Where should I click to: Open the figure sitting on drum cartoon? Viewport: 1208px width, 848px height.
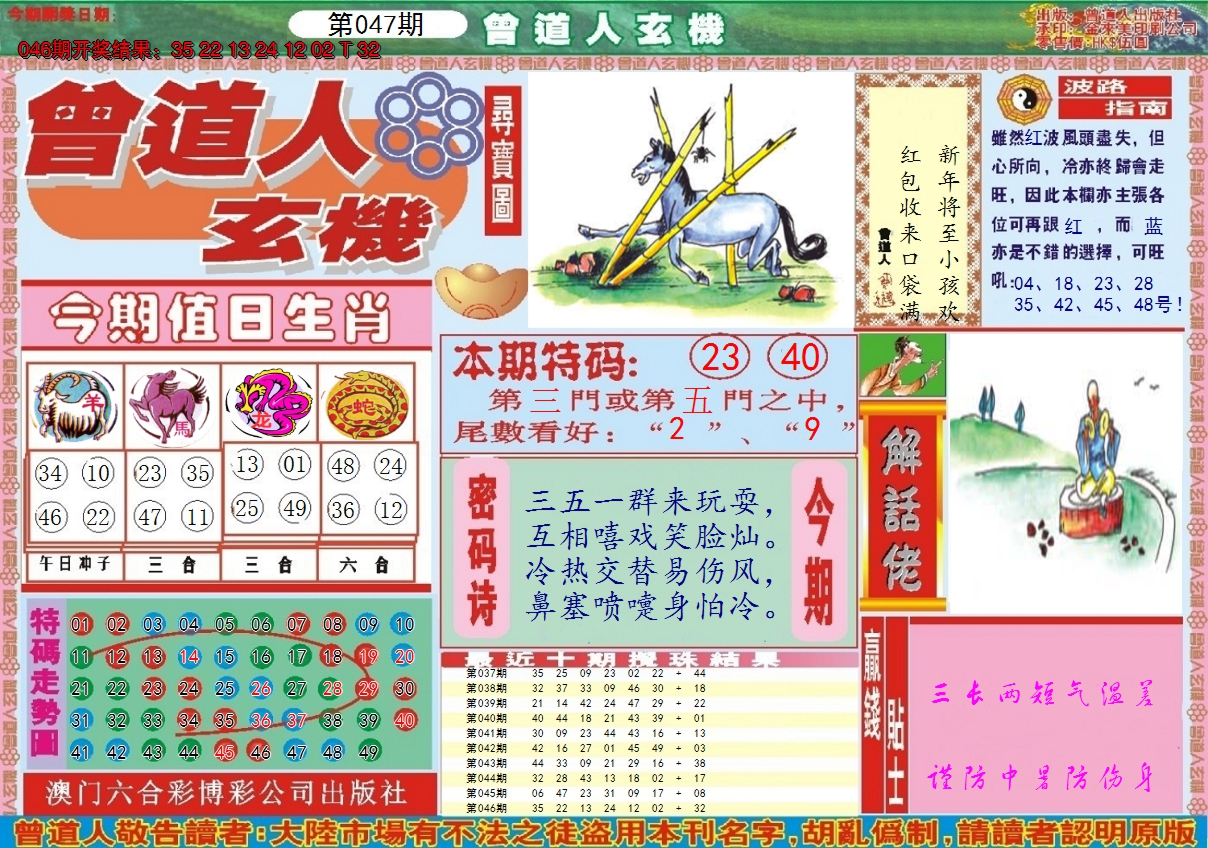1065,473
